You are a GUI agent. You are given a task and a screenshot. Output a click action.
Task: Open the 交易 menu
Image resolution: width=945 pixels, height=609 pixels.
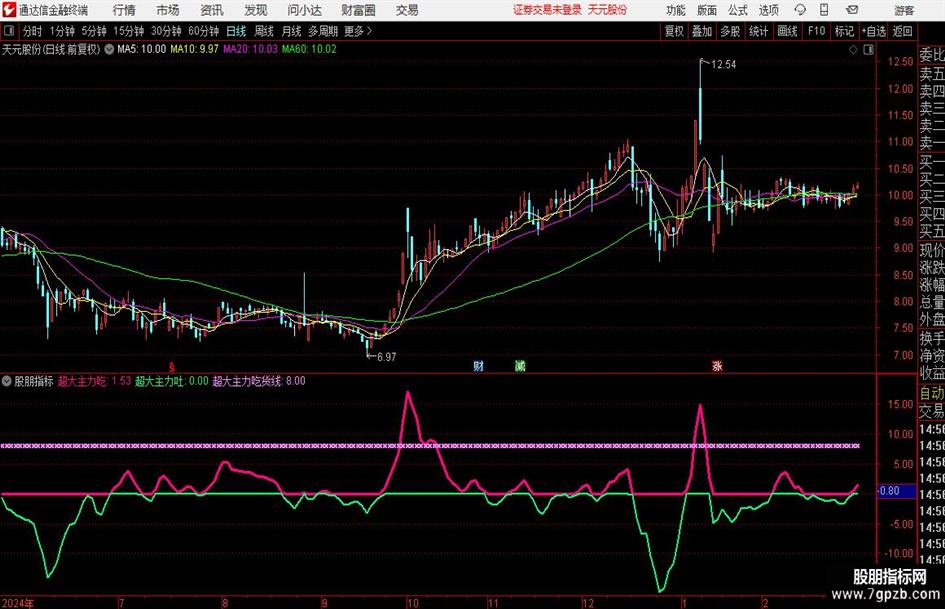click(407, 10)
